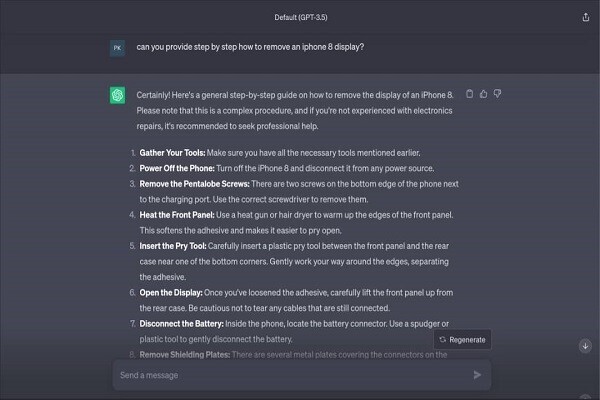Click the Remove Shielding Plates step
This screenshot has width=600, height=400.
[293, 355]
